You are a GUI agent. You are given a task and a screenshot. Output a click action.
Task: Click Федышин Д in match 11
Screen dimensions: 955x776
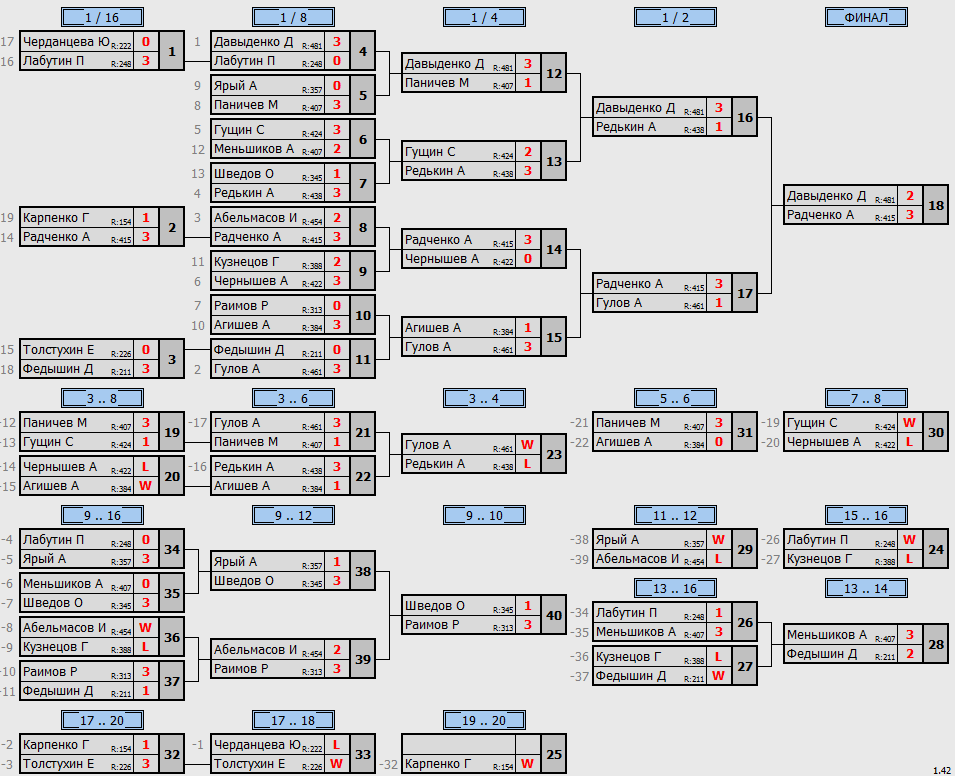pos(248,350)
